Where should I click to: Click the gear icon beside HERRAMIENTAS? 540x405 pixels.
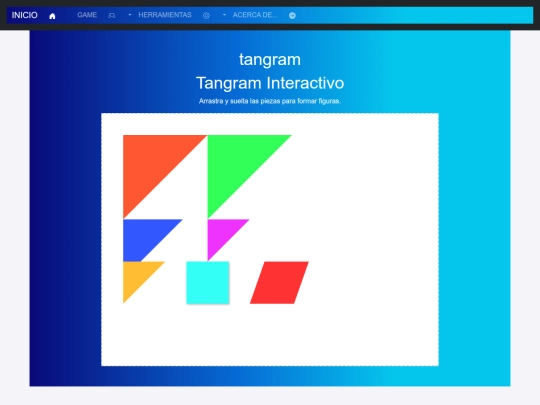coord(206,15)
